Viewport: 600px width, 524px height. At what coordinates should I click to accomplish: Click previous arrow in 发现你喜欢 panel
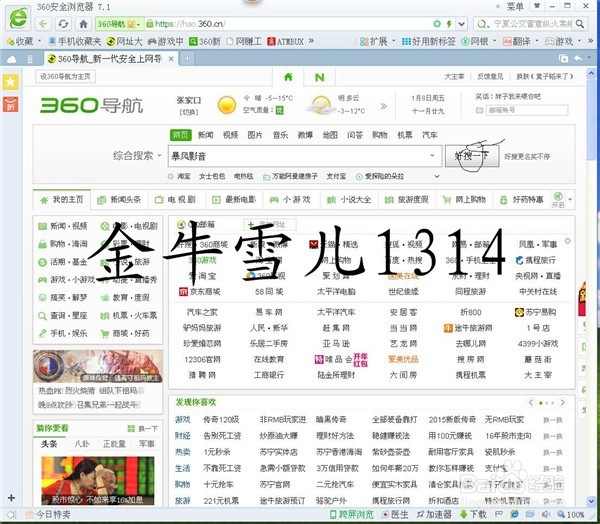pyautogui.click(x=531, y=403)
